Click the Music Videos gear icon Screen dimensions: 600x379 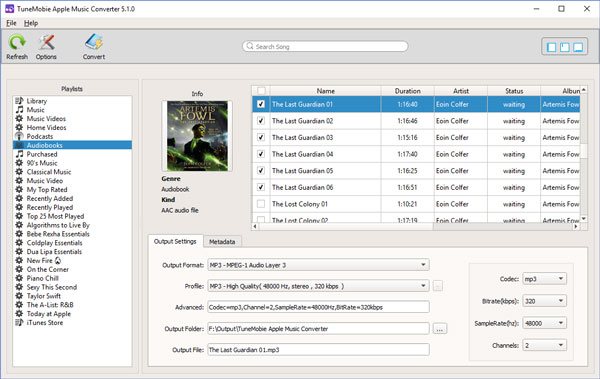pos(19,119)
